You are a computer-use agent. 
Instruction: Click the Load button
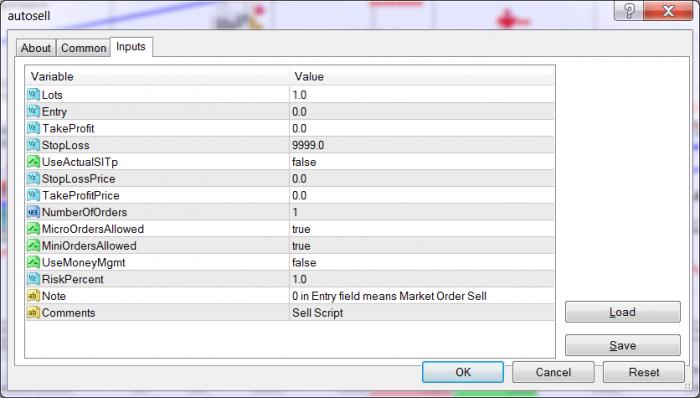623,312
